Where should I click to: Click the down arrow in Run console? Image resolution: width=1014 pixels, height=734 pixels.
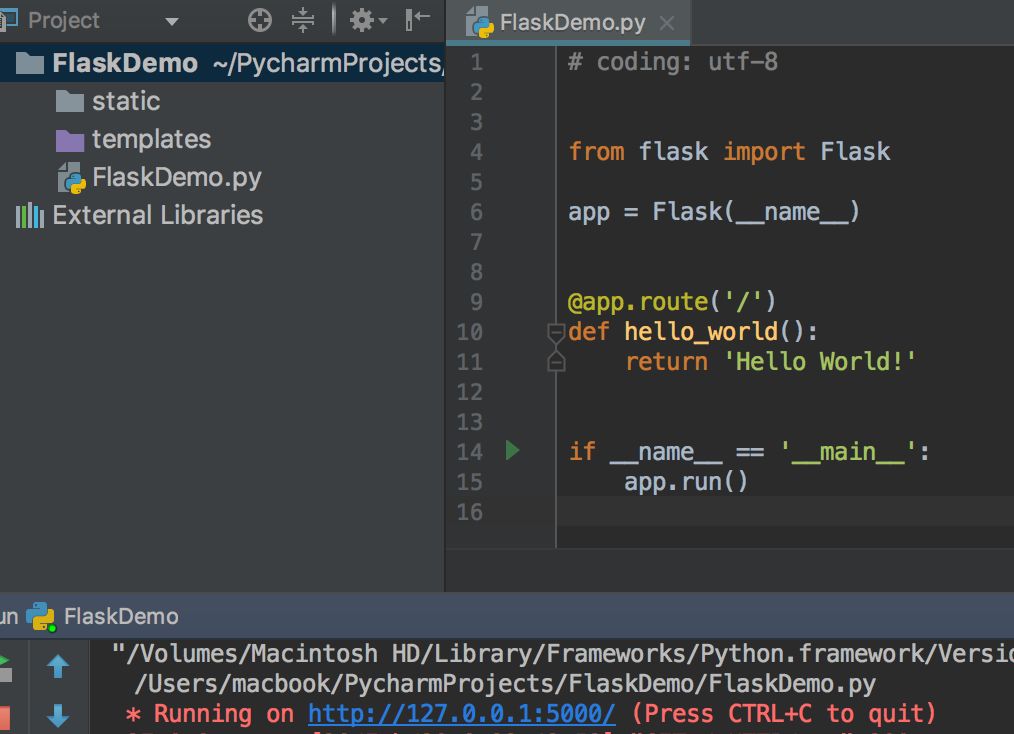(58, 715)
